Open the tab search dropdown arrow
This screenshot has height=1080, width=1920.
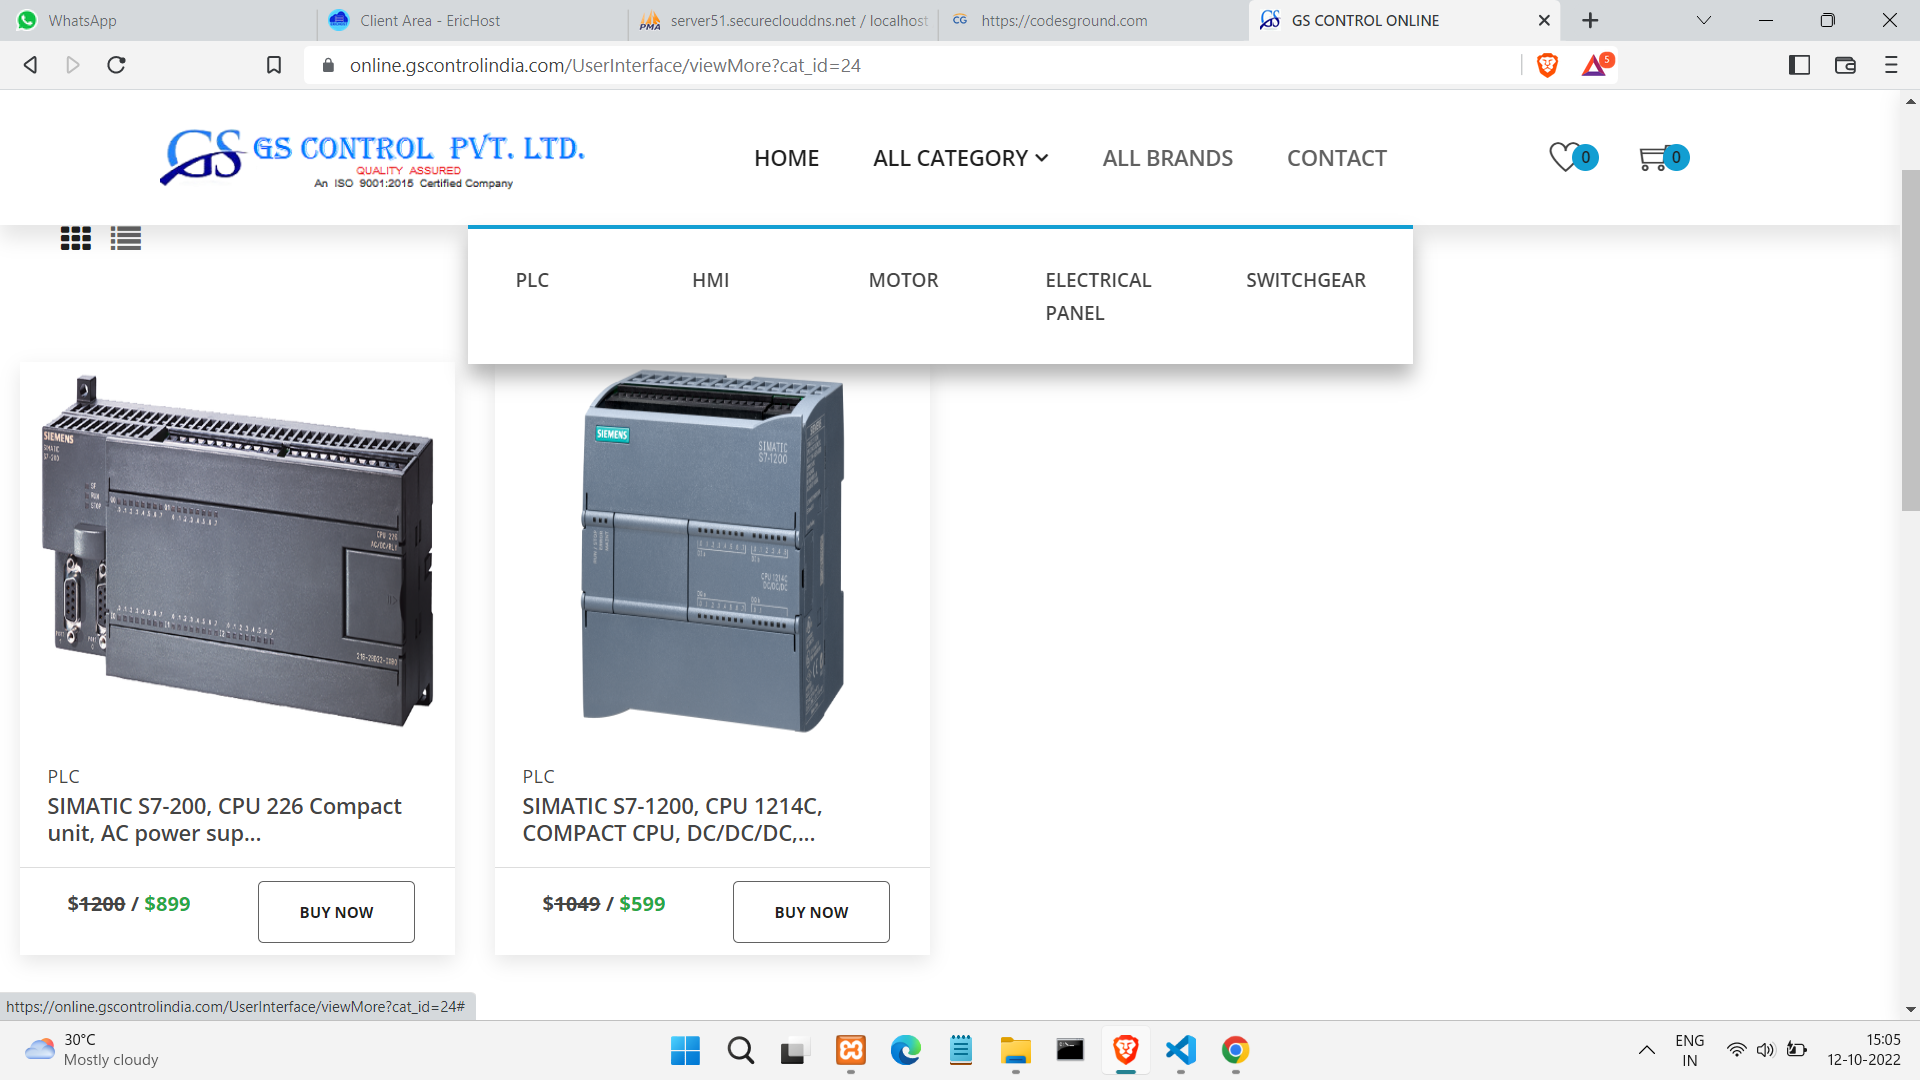pos(1704,20)
